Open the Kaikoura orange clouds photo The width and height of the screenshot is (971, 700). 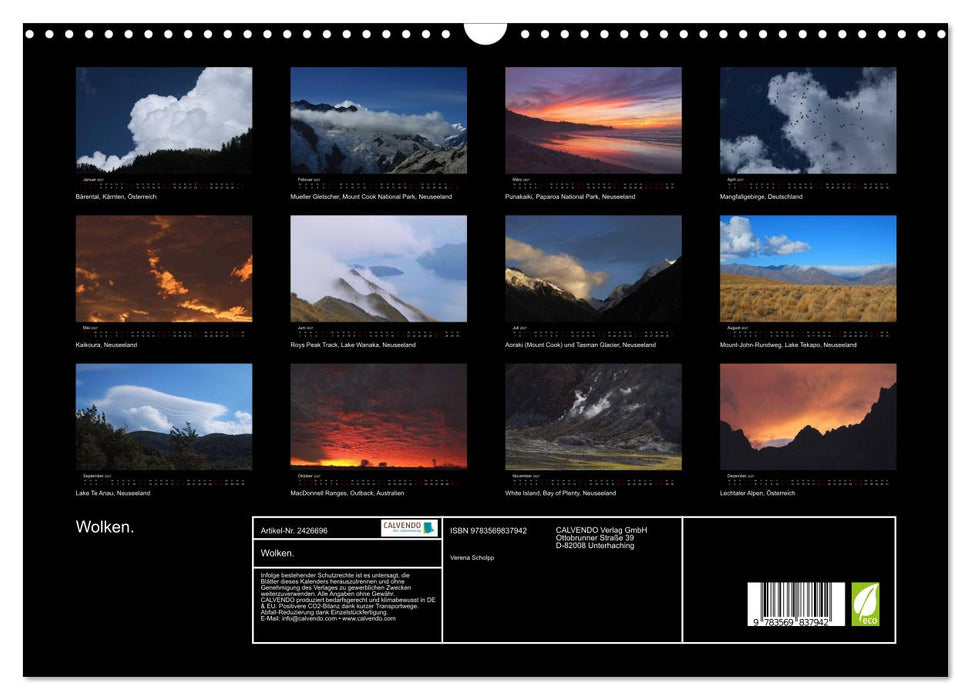point(163,268)
